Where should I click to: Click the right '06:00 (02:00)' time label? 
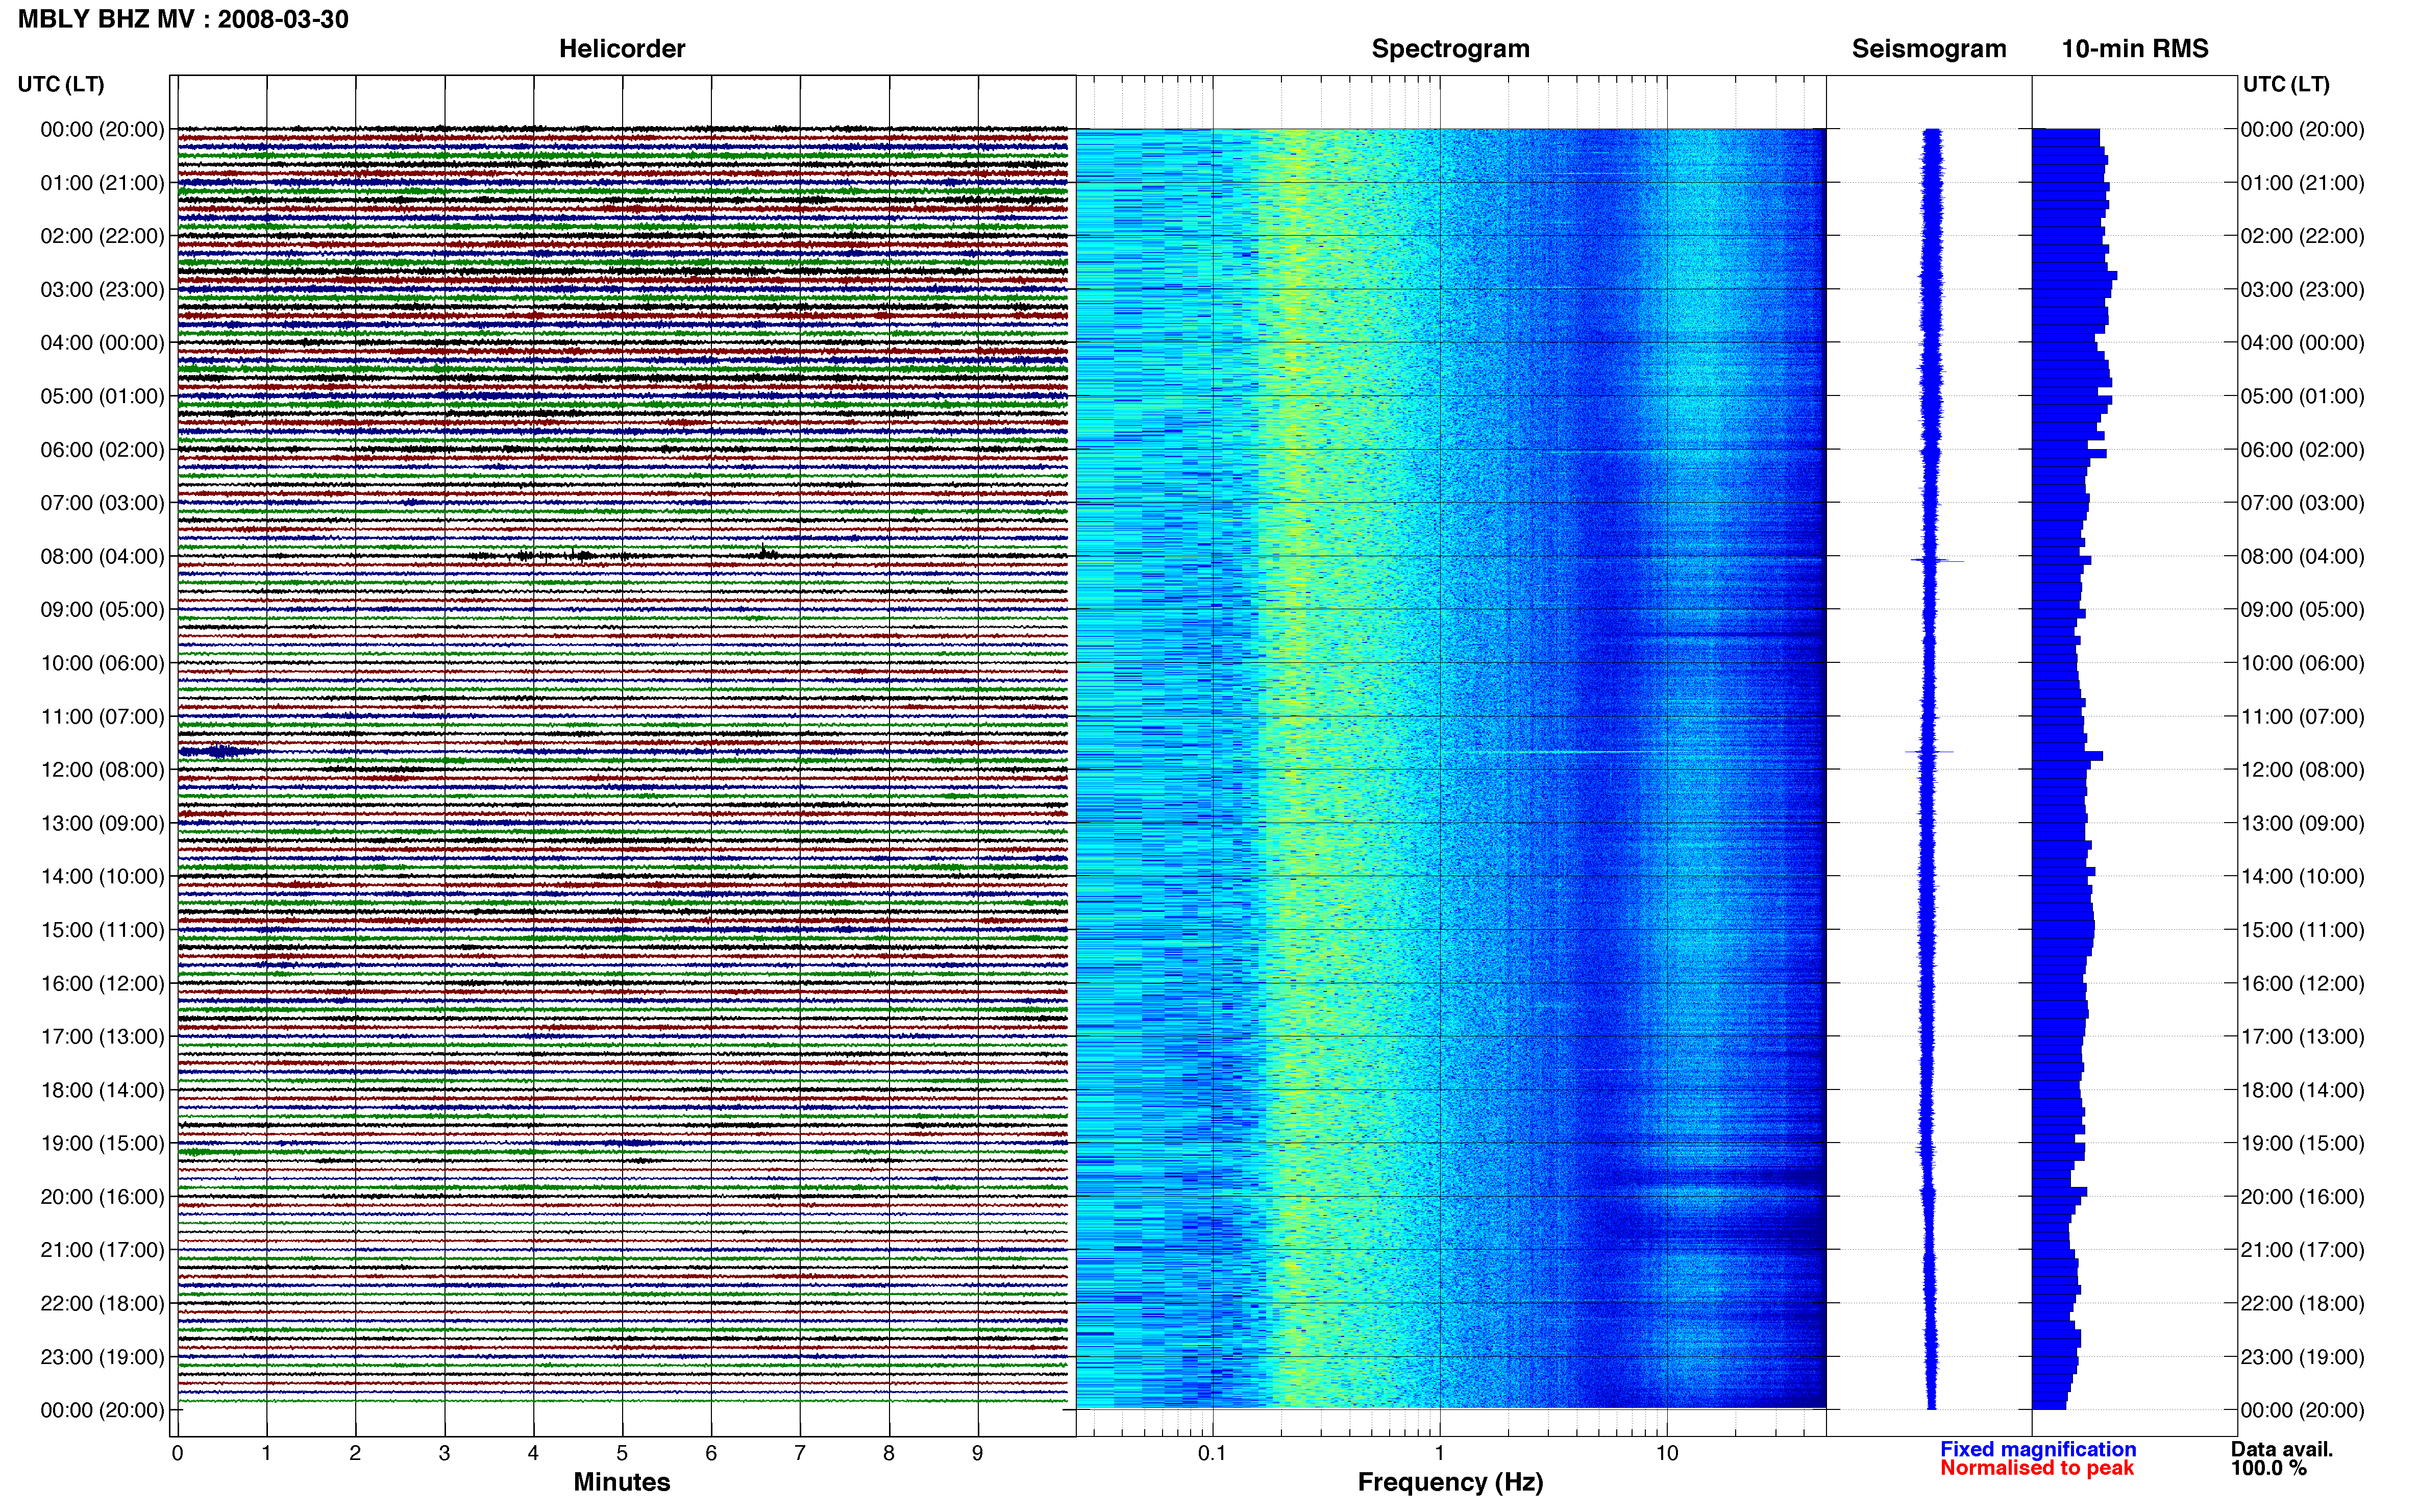click(2303, 450)
